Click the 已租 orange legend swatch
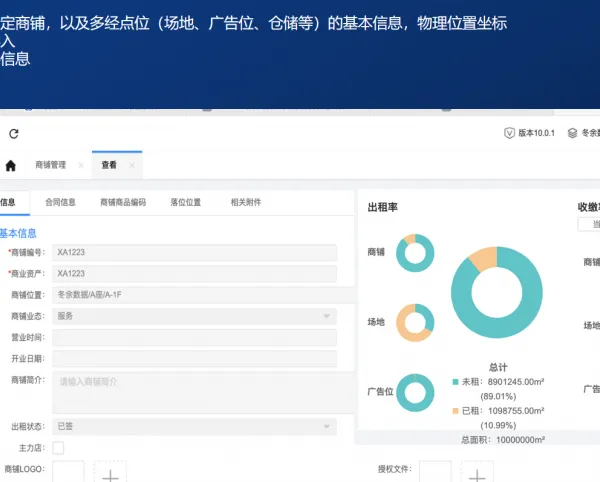The width and height of the screenshot is (600, 482). tap(455, 411)
